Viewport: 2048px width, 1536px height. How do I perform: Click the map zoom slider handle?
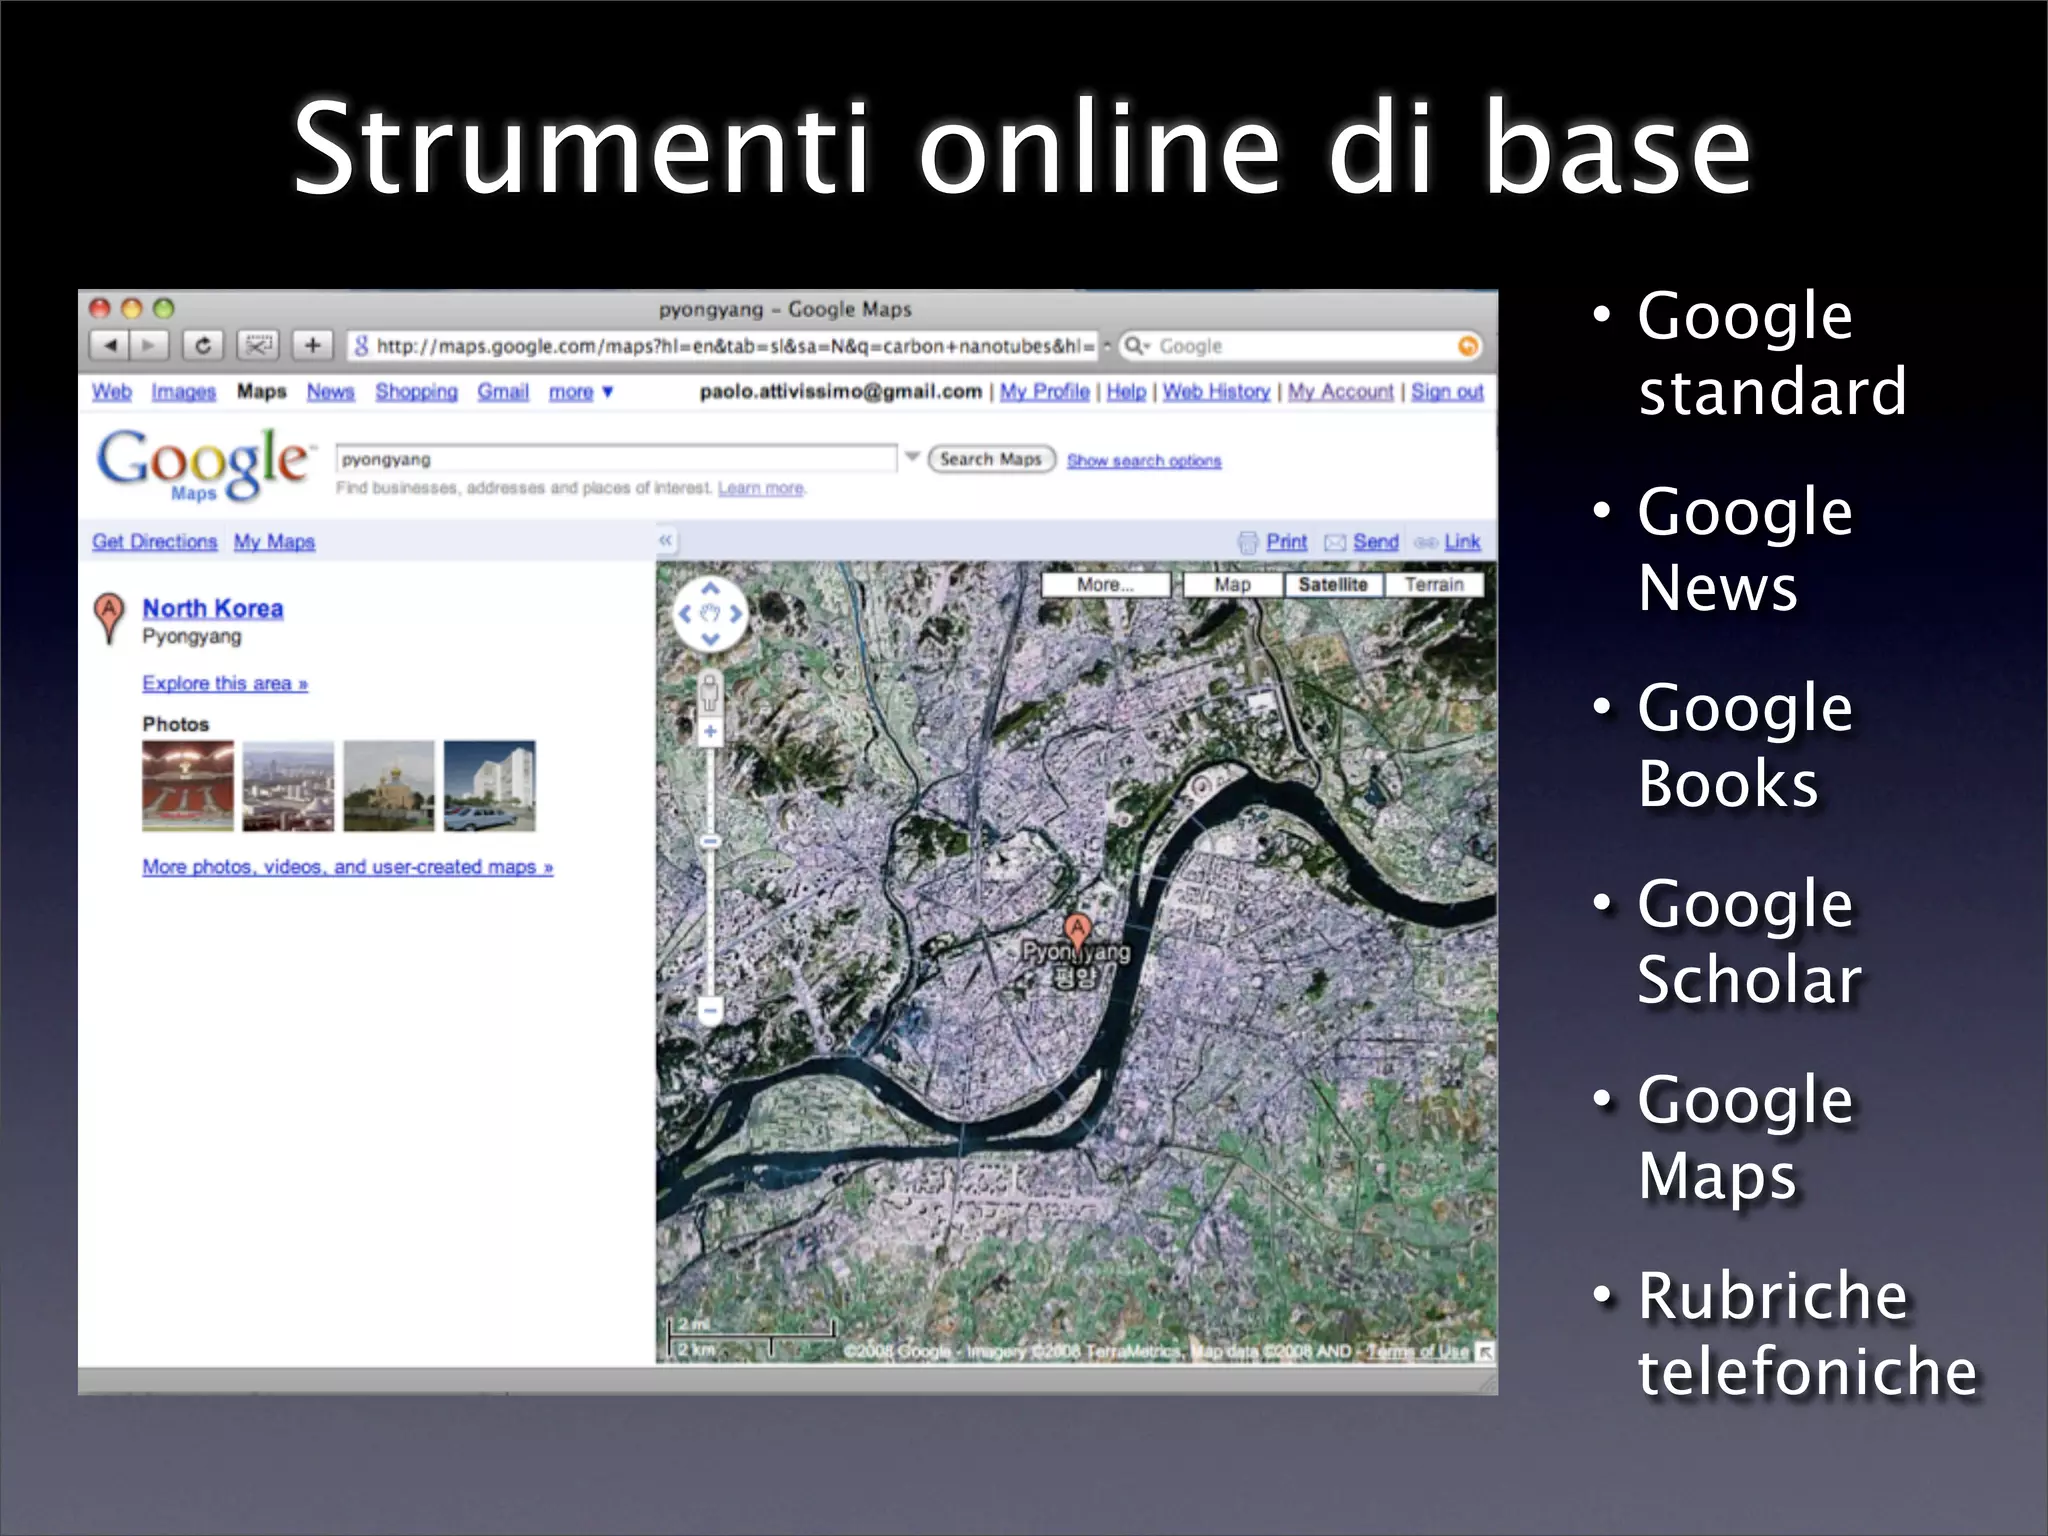click(710, 842)
